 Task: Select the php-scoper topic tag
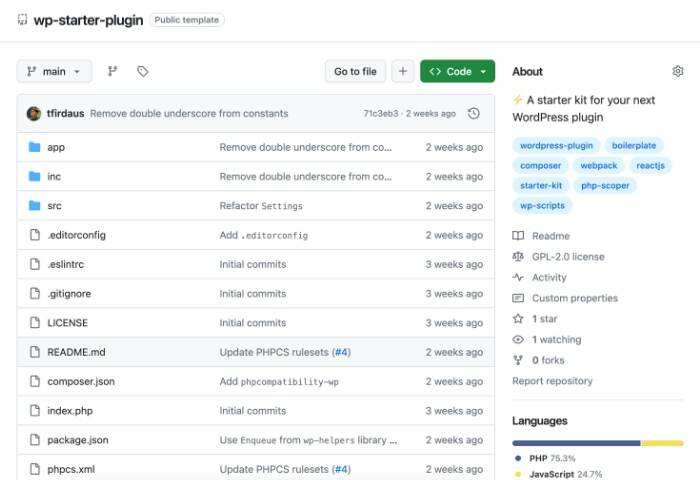coord(605,185)
